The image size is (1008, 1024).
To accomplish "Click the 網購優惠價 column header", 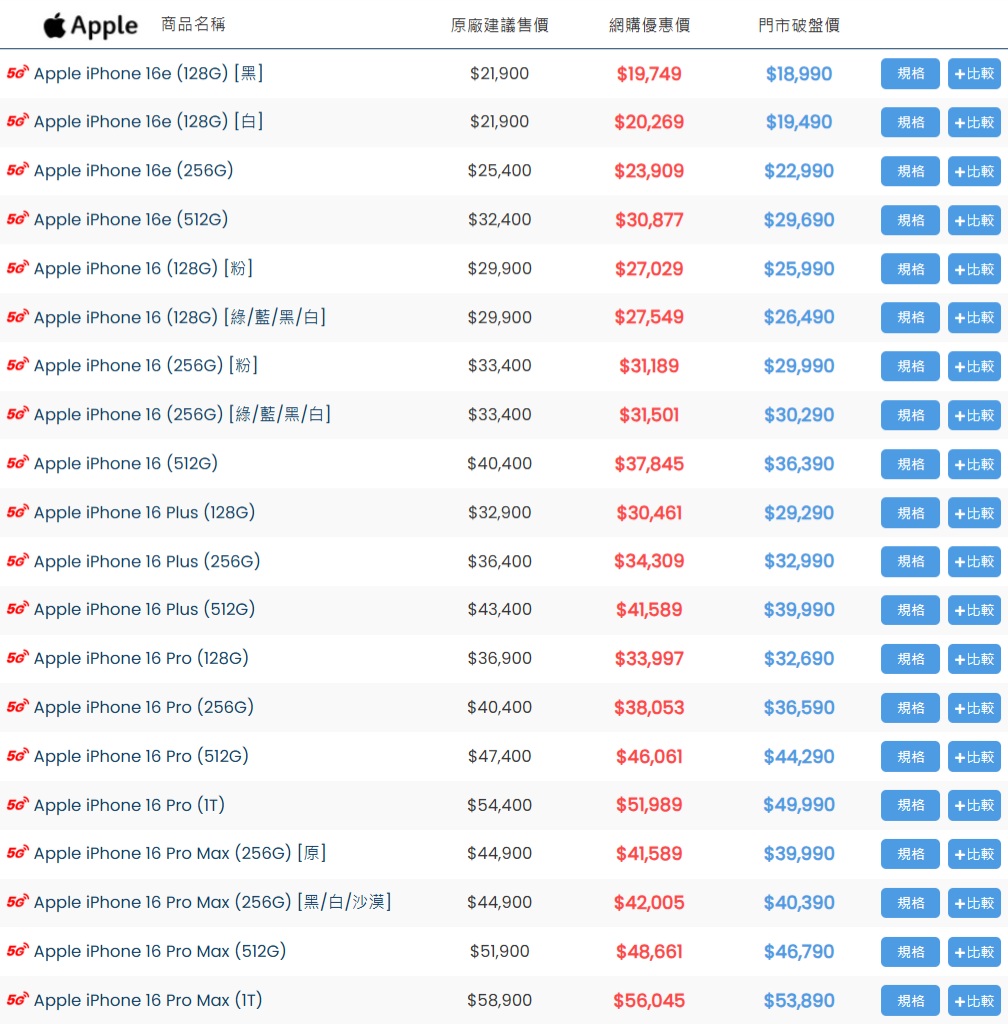I will (x=650, y=25).
